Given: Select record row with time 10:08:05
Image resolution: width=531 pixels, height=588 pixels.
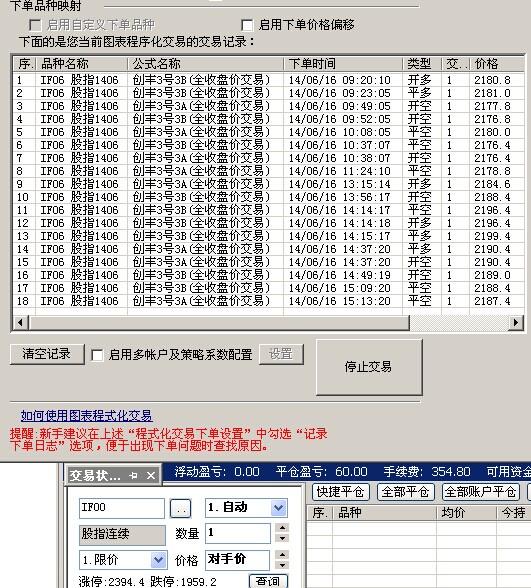Looking at the screenshot, I should click(268, 132).
